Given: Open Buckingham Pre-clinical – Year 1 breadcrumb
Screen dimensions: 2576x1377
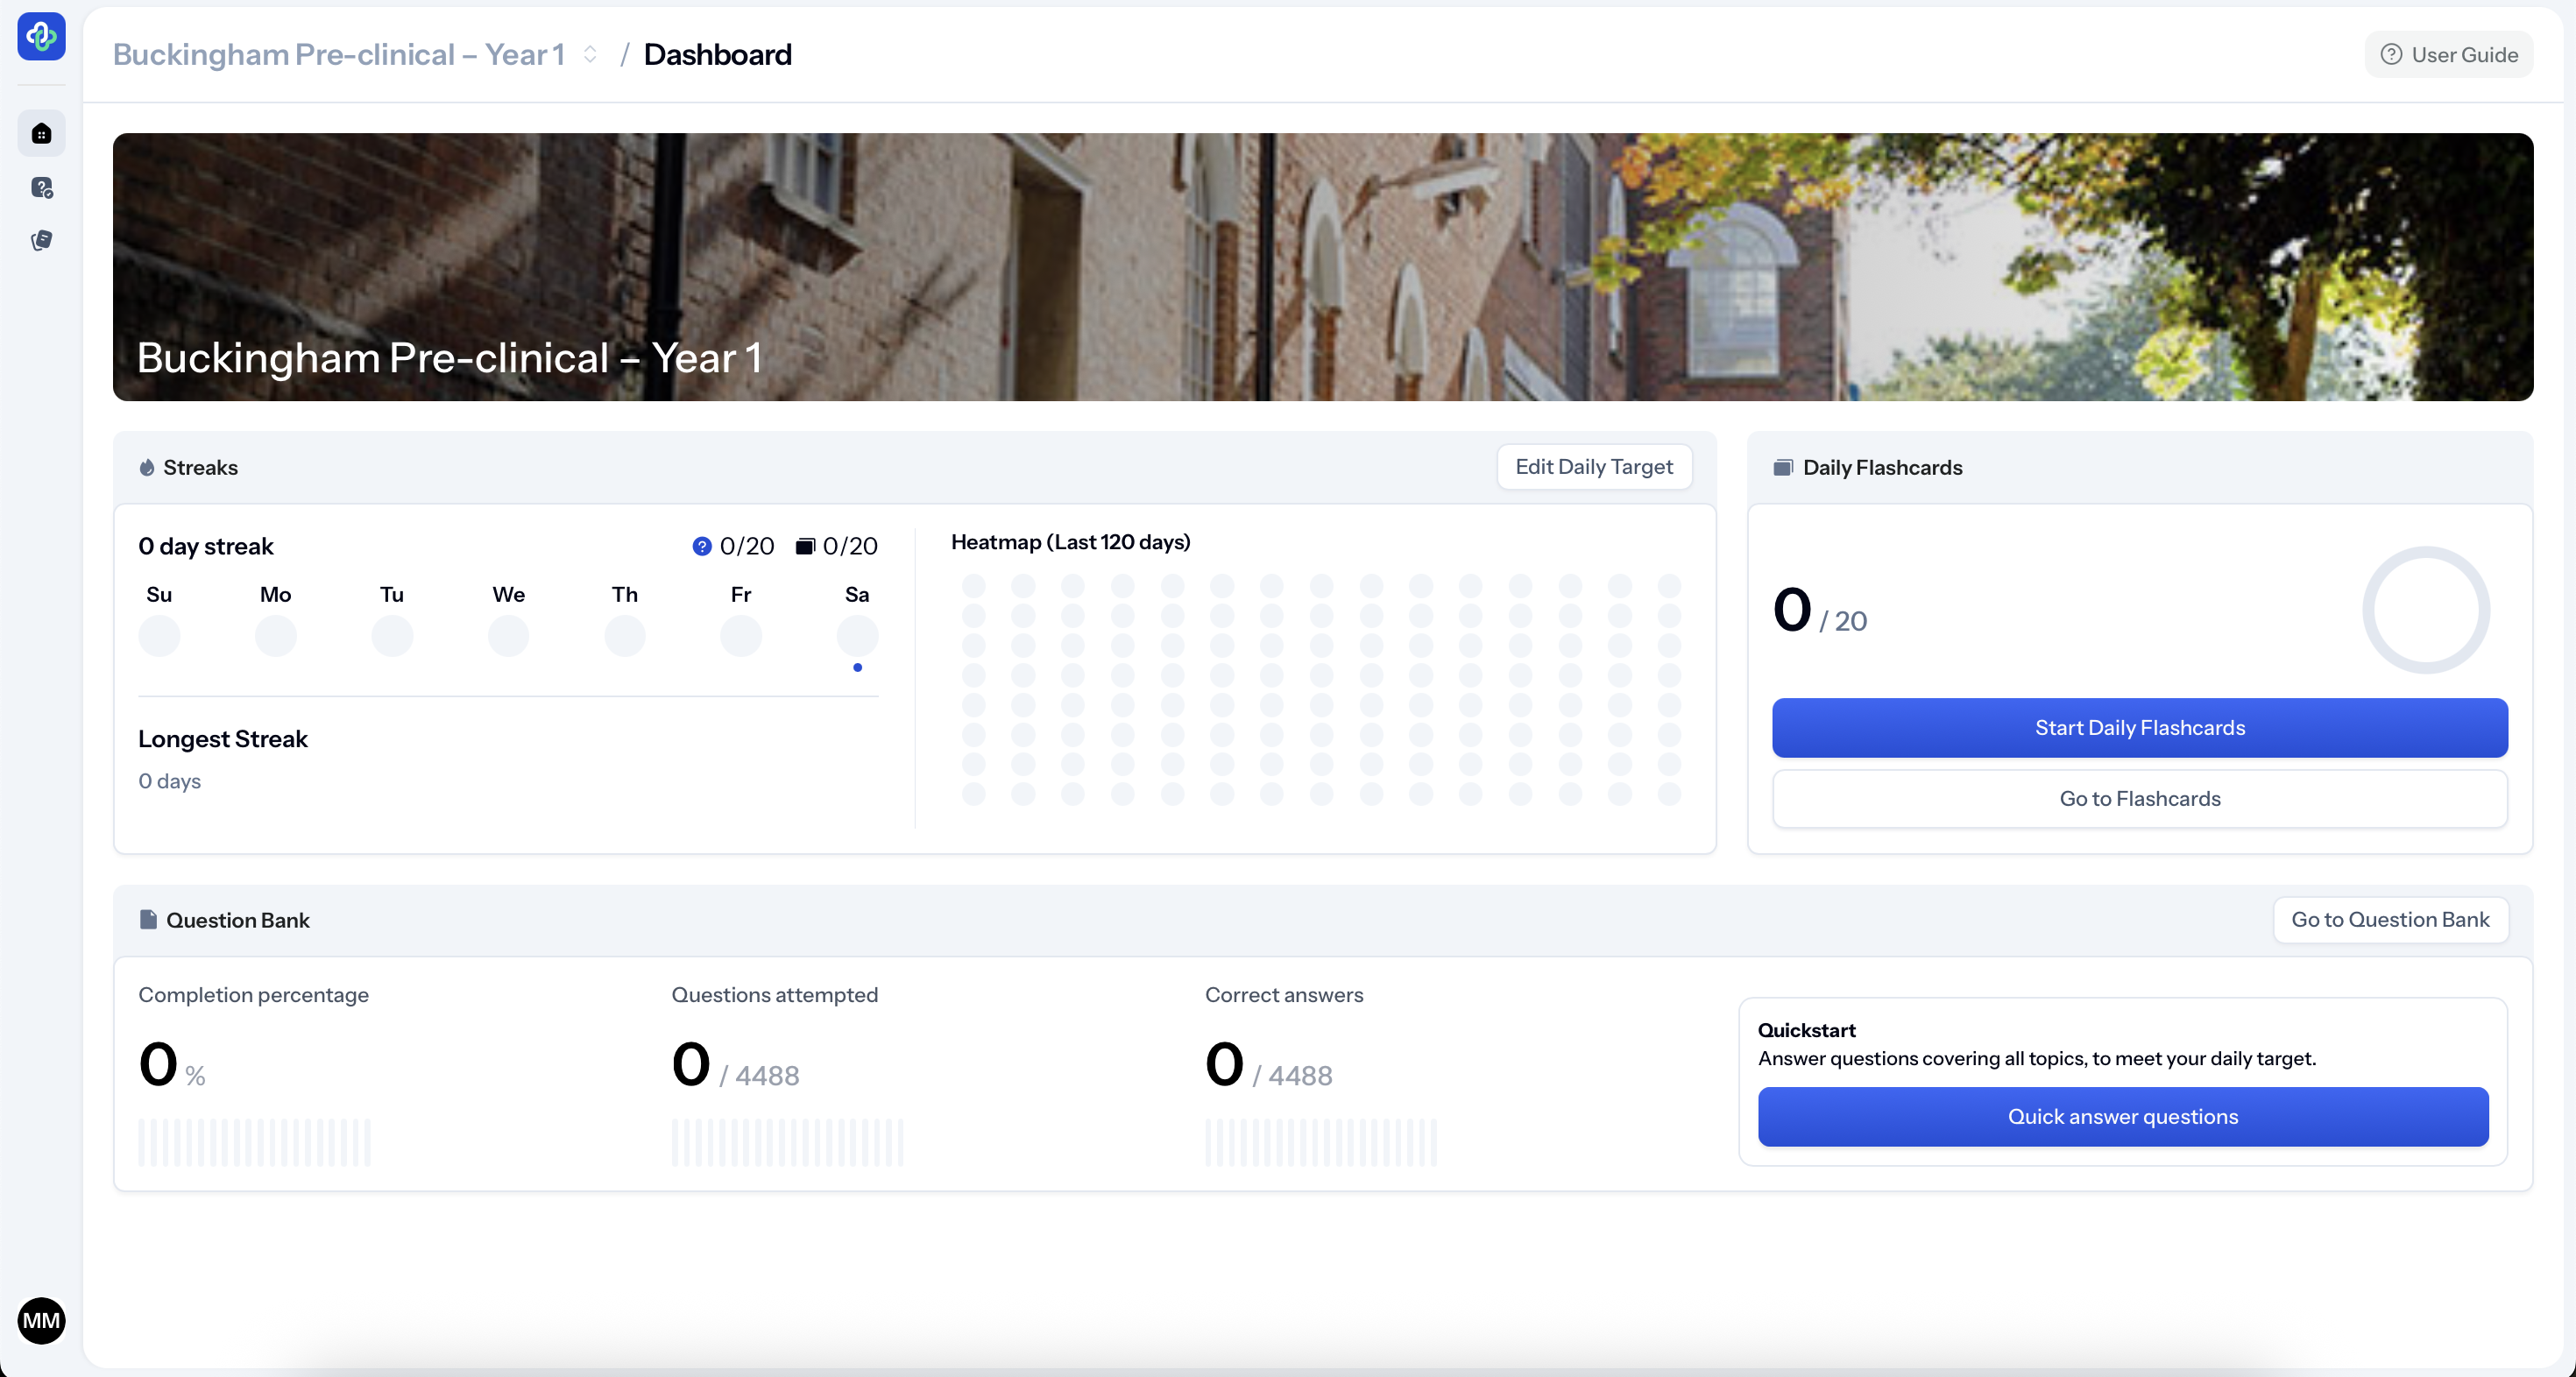Looking at the screenshot, I should (x=339, y=54).
